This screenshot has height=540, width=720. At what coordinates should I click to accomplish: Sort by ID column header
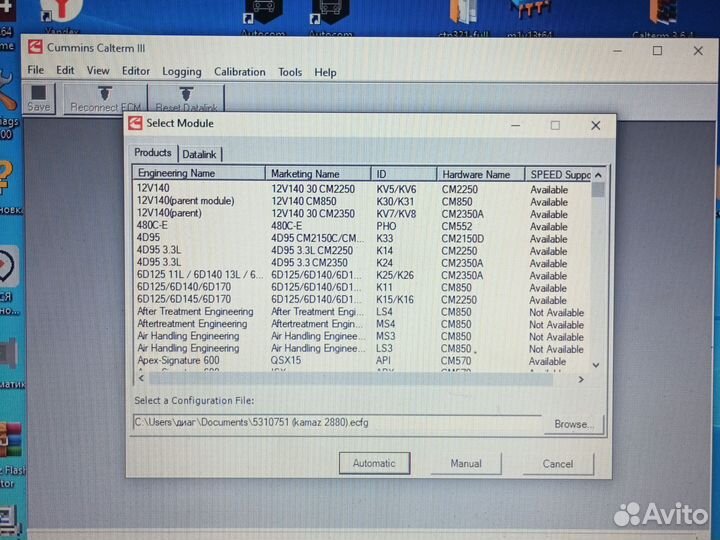click(404, 174)
